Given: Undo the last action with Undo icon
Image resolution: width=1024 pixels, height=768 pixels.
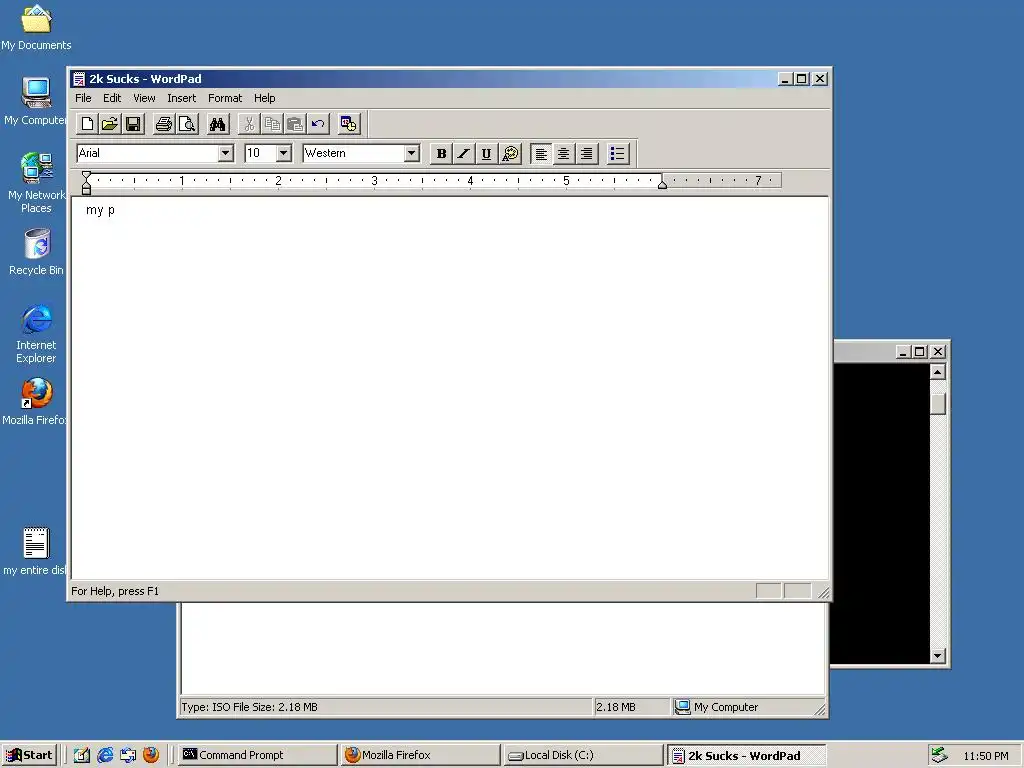Looking at the screenshot, I should coord(317,124).
